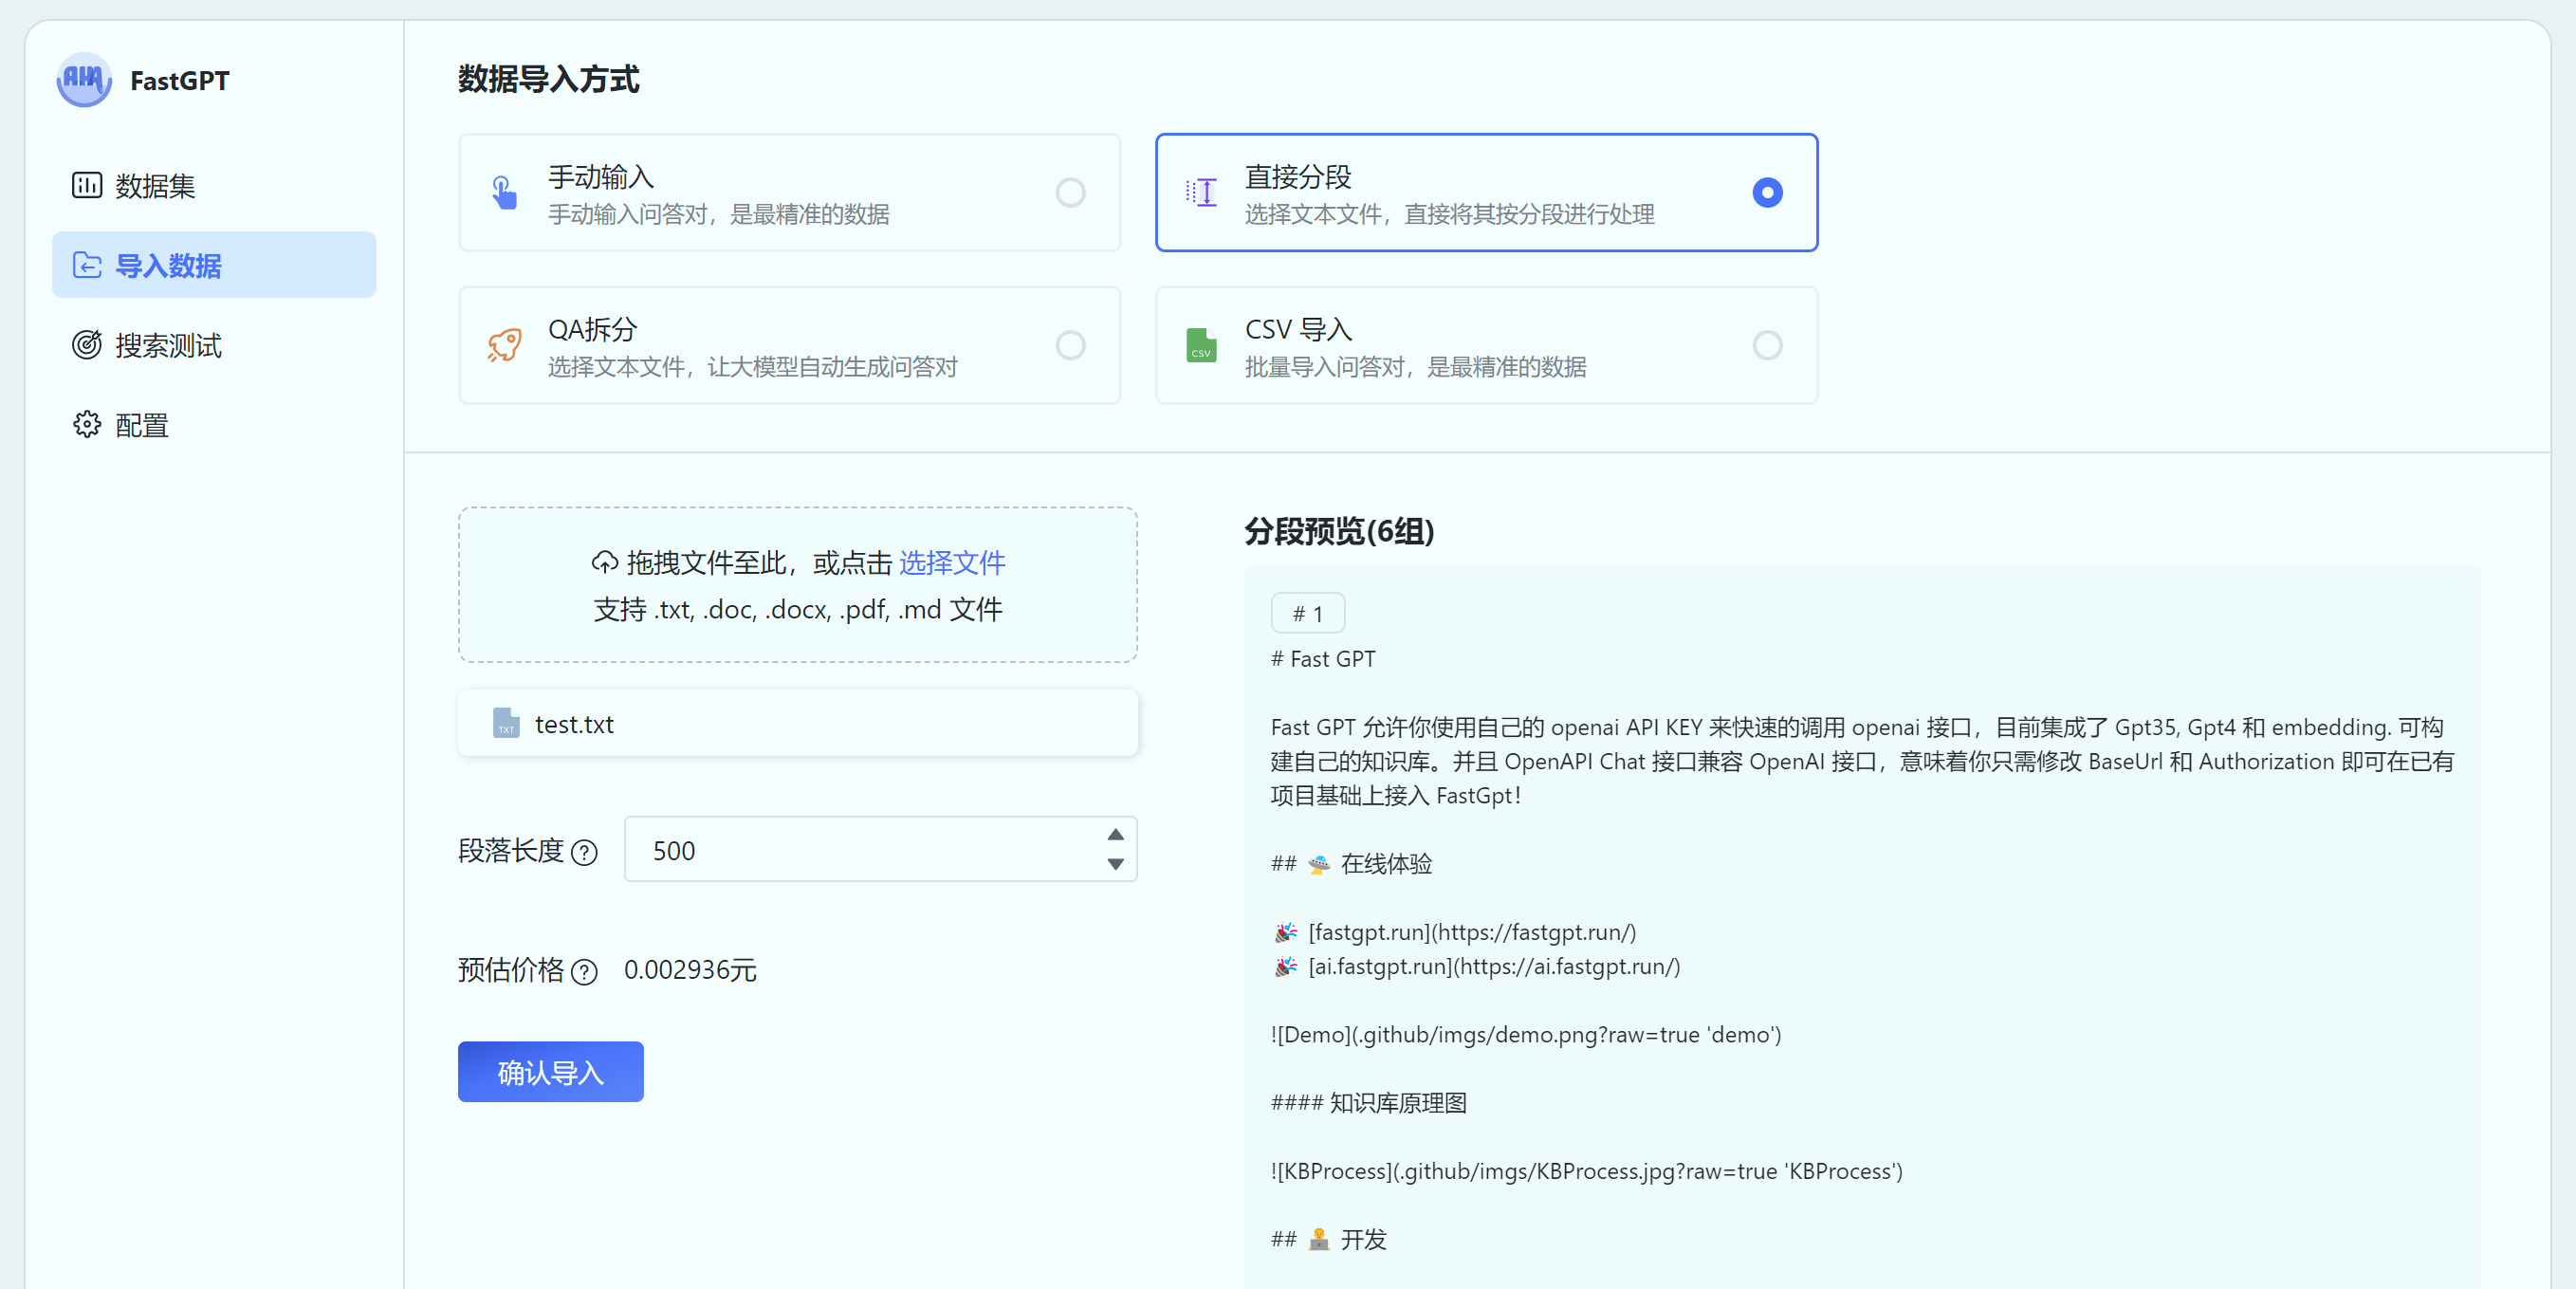
Task: Click the paragraph length help question mark
Action: coord(584,852)
